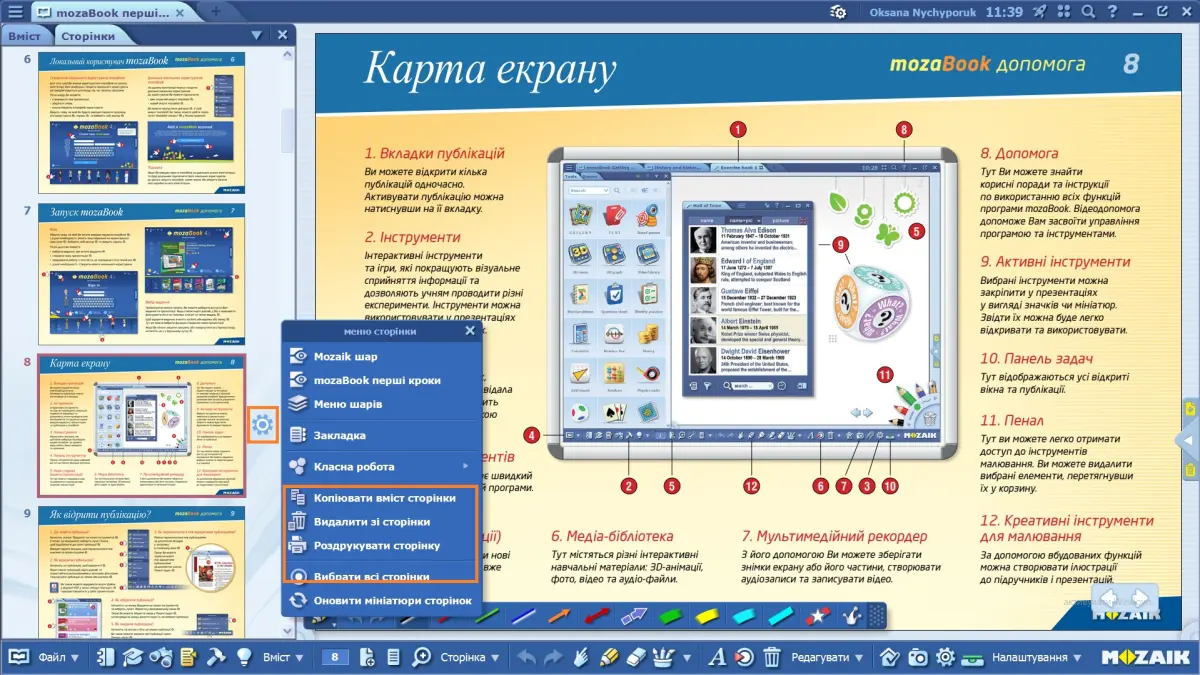Screen dimensions: 1200x675
Task: Click the binoculars search icon
Action: point(160,657)
